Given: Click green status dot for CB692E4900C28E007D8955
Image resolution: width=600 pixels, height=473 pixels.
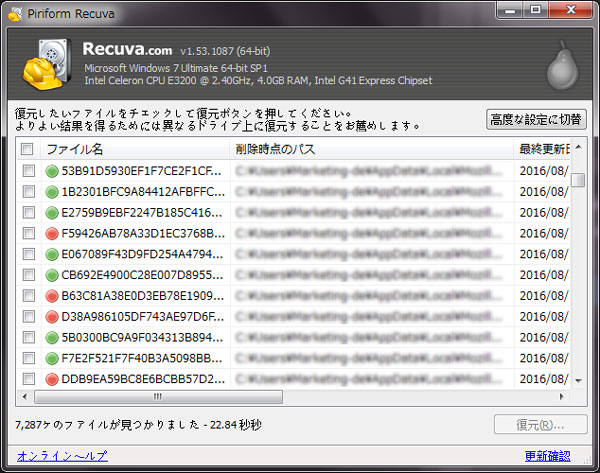Looking at the screenshot, I should pos(52,275).
